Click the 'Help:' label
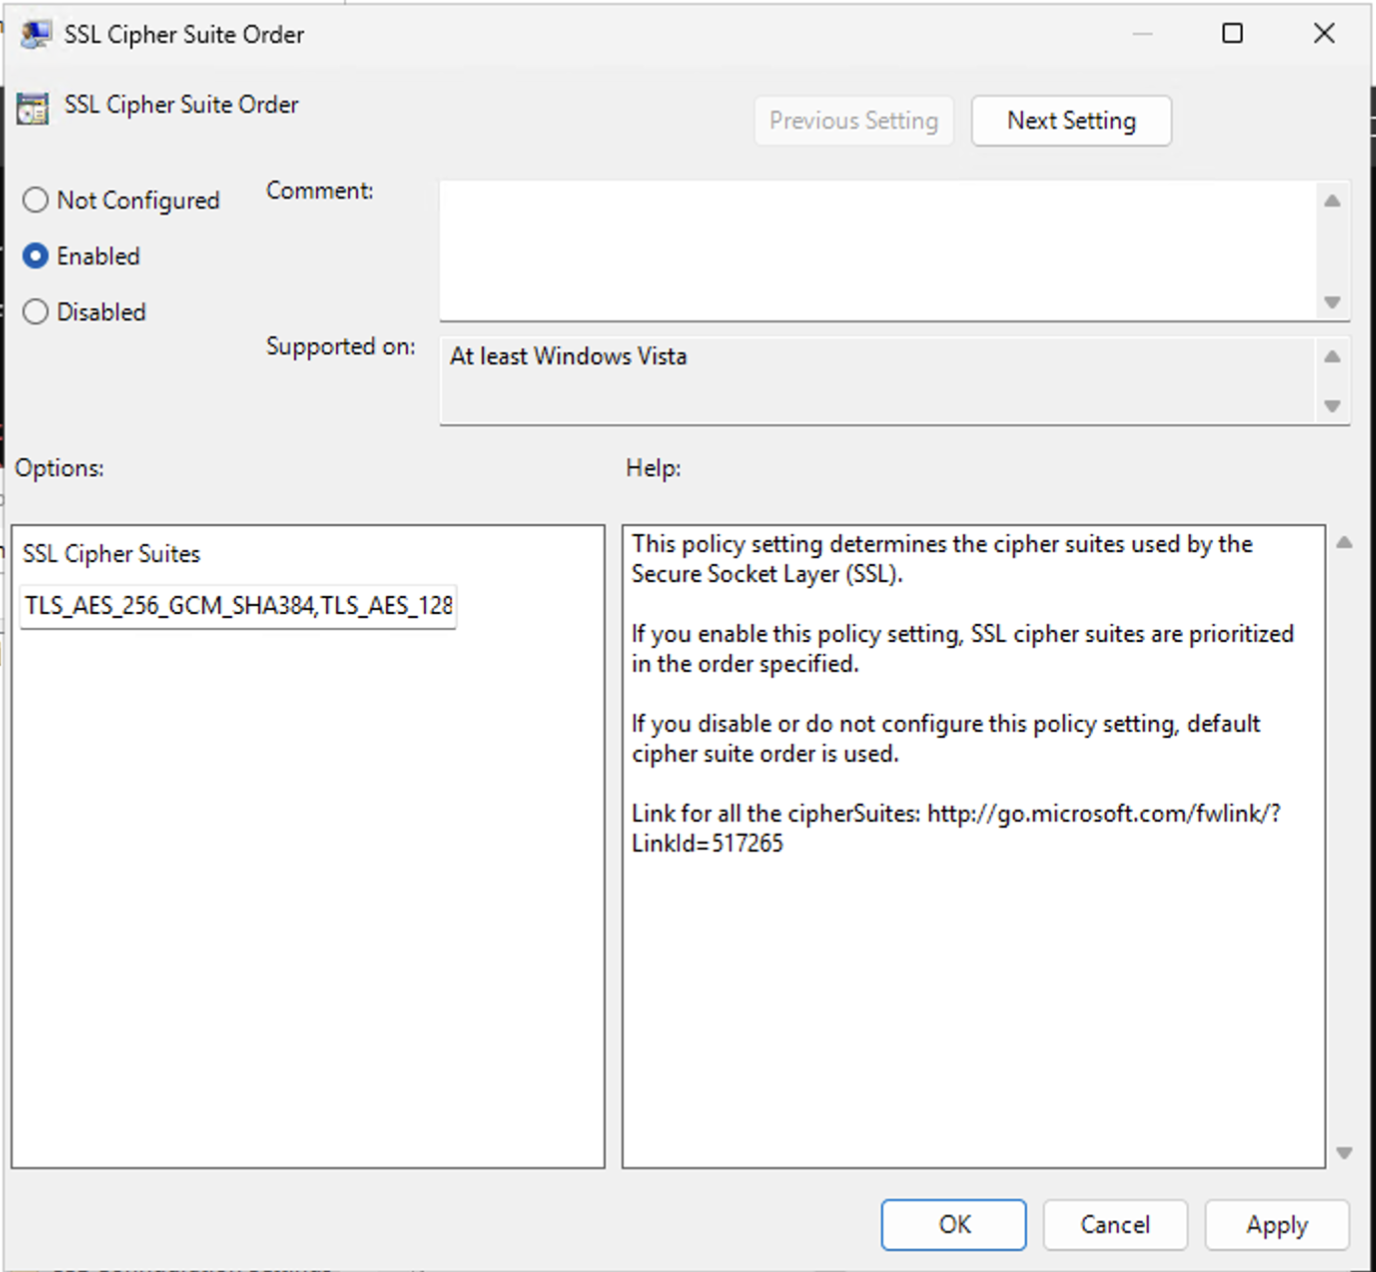The width and height of the screenshot is (1376, 1272). [x=653, y=468]
